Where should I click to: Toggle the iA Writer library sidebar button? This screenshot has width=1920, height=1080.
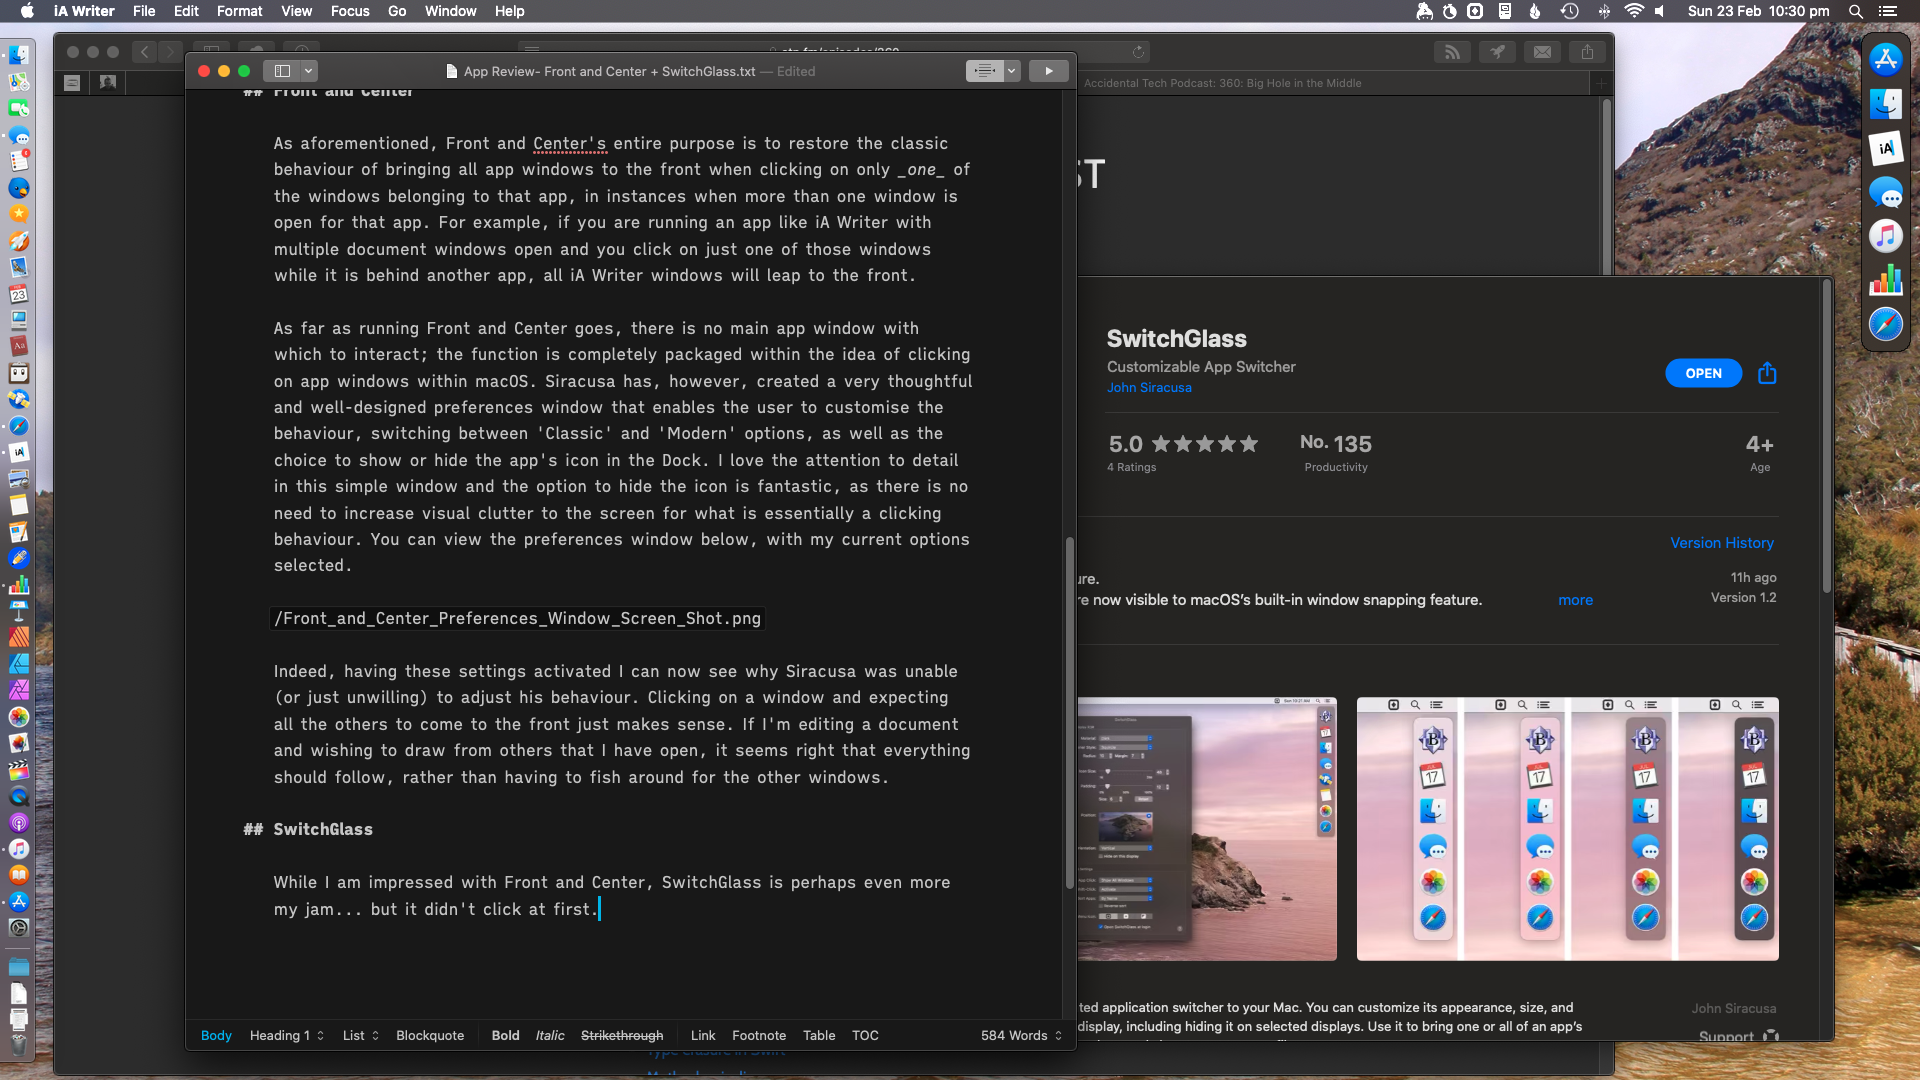282,71
